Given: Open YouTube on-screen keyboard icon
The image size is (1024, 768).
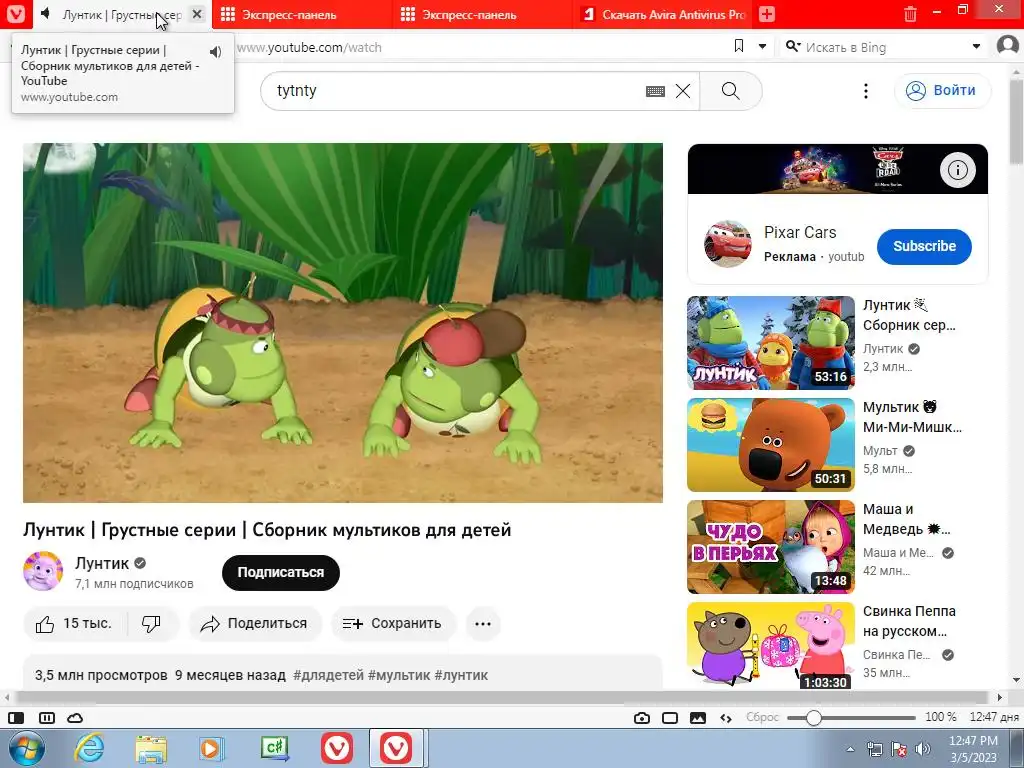Looking at the screenshot, I should pyautogui.click(x=655, y=91).
